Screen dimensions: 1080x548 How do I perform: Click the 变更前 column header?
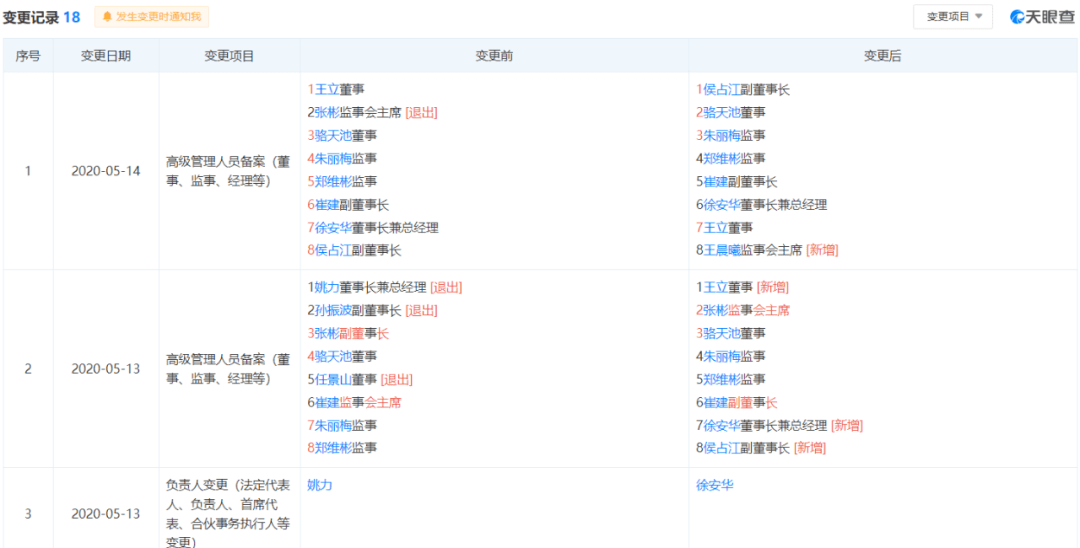tap(495, 56)
